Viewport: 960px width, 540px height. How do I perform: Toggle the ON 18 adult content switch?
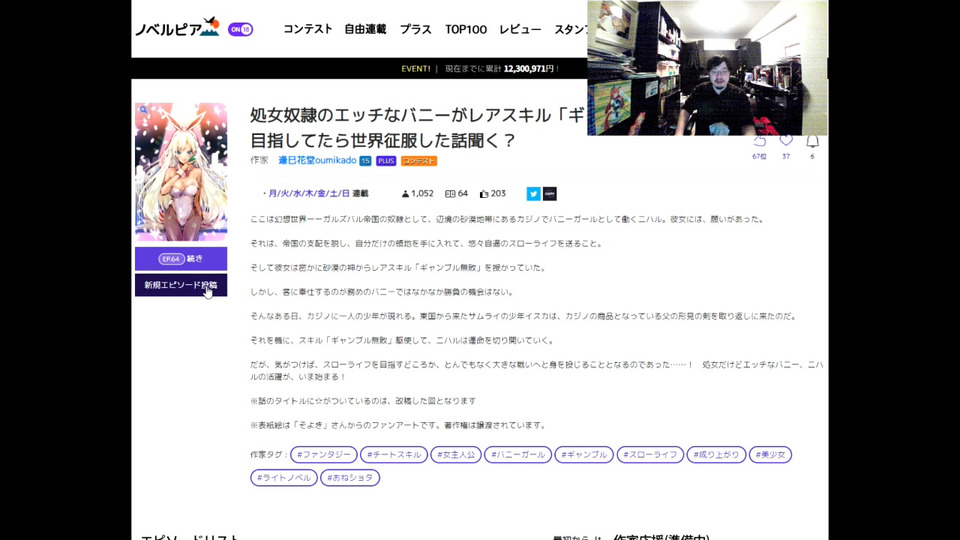241,29
